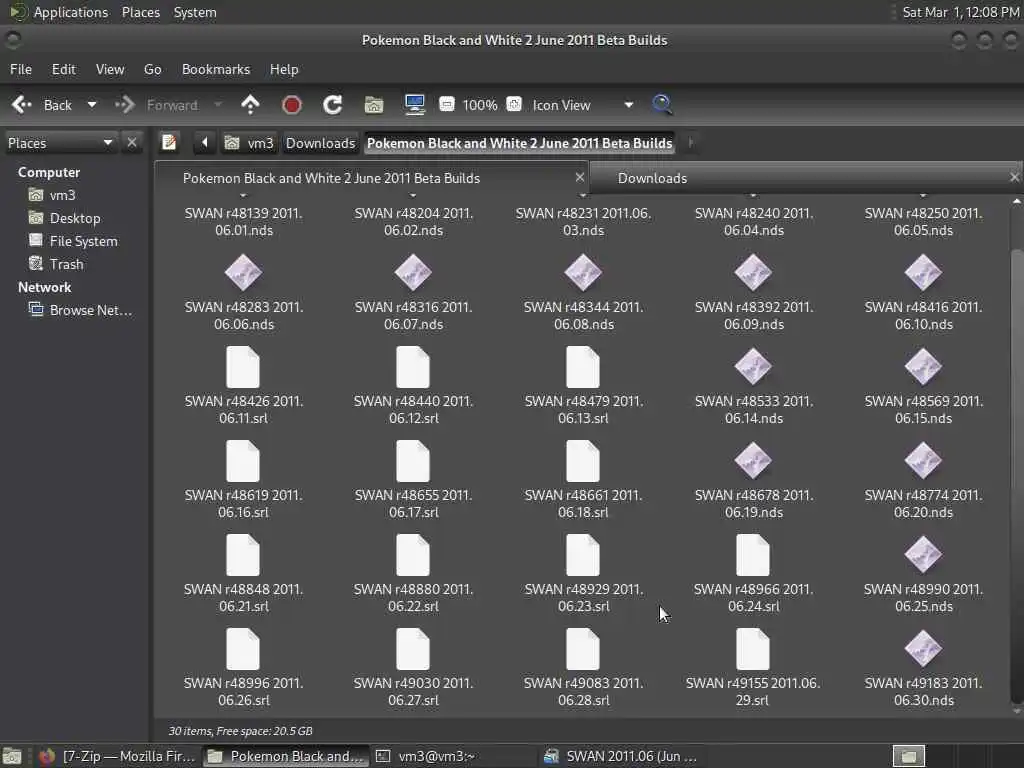1024x768 pixels.
Task: Reset zoom via the 100% label
Action: [480, 105]
